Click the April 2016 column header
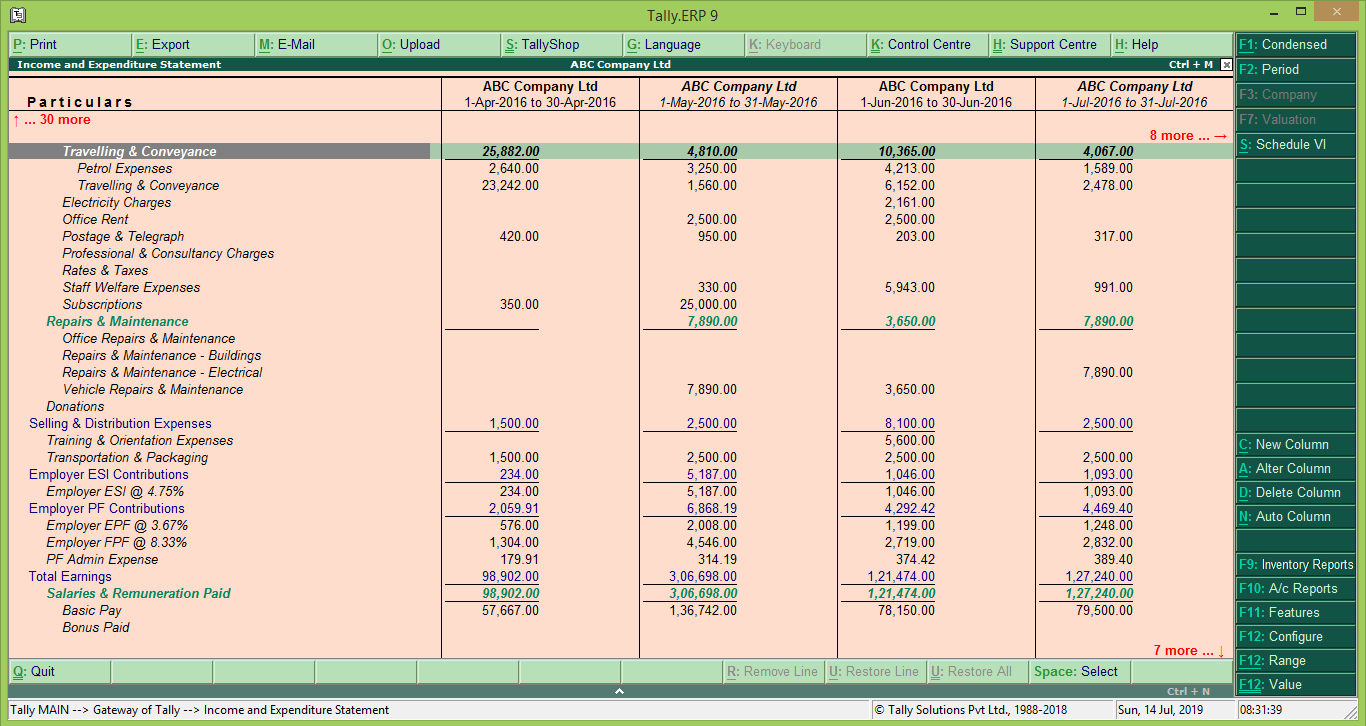1366x726 pixels. [x=540, y=95]
